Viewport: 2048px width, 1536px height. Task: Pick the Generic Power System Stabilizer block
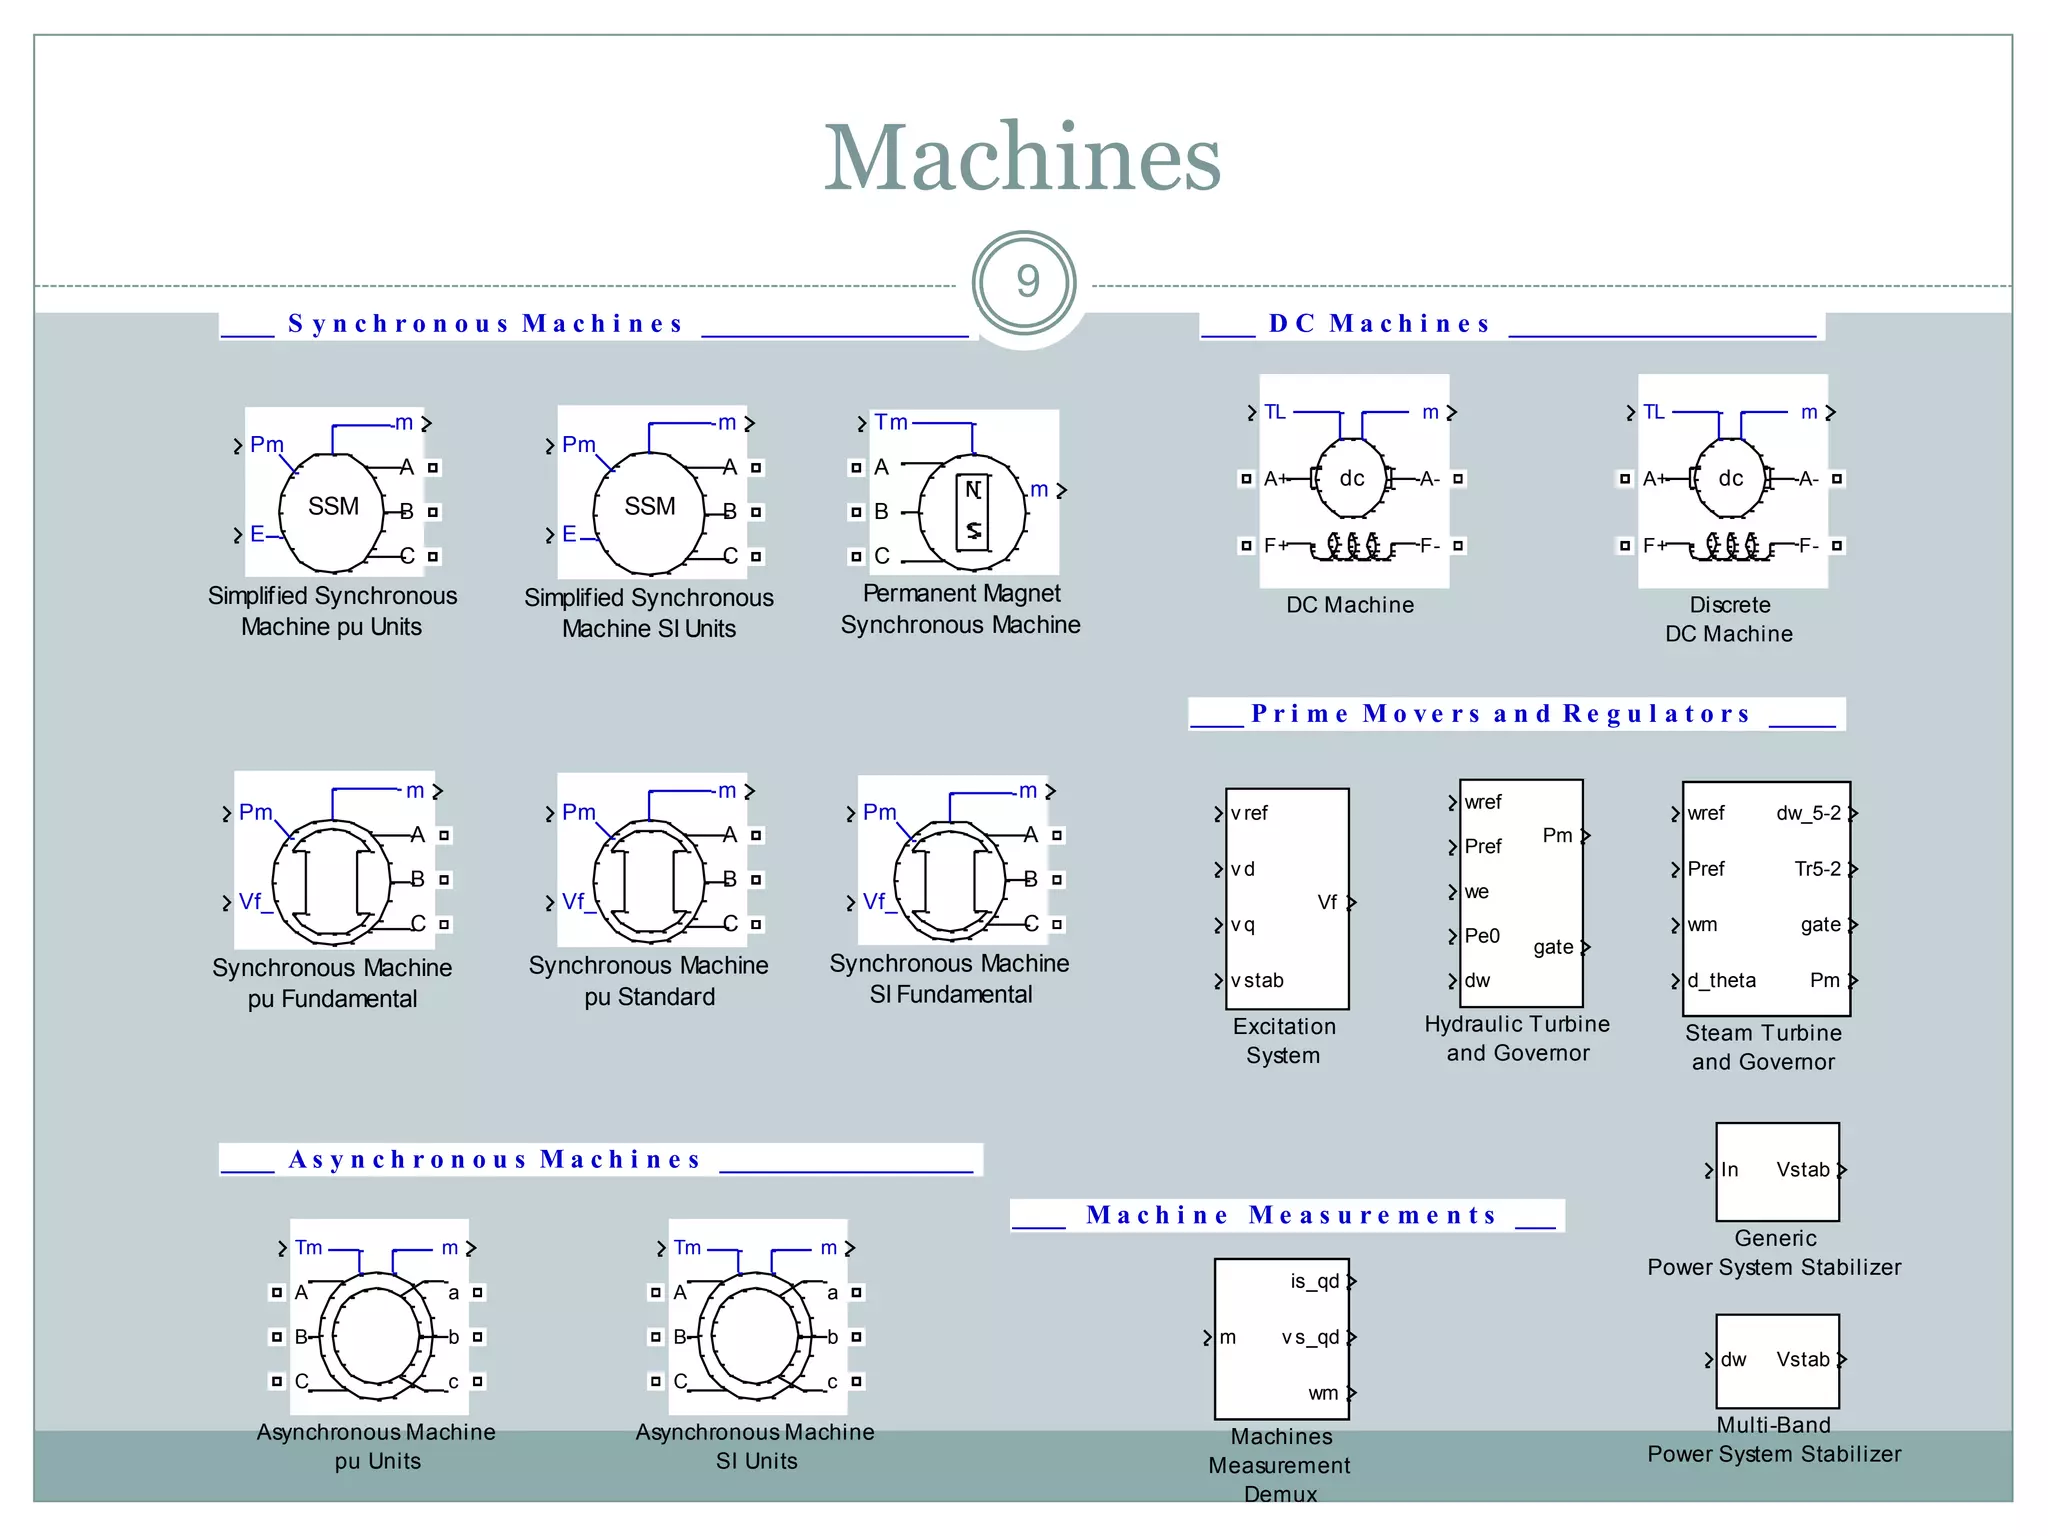tap(1777, 1171)
